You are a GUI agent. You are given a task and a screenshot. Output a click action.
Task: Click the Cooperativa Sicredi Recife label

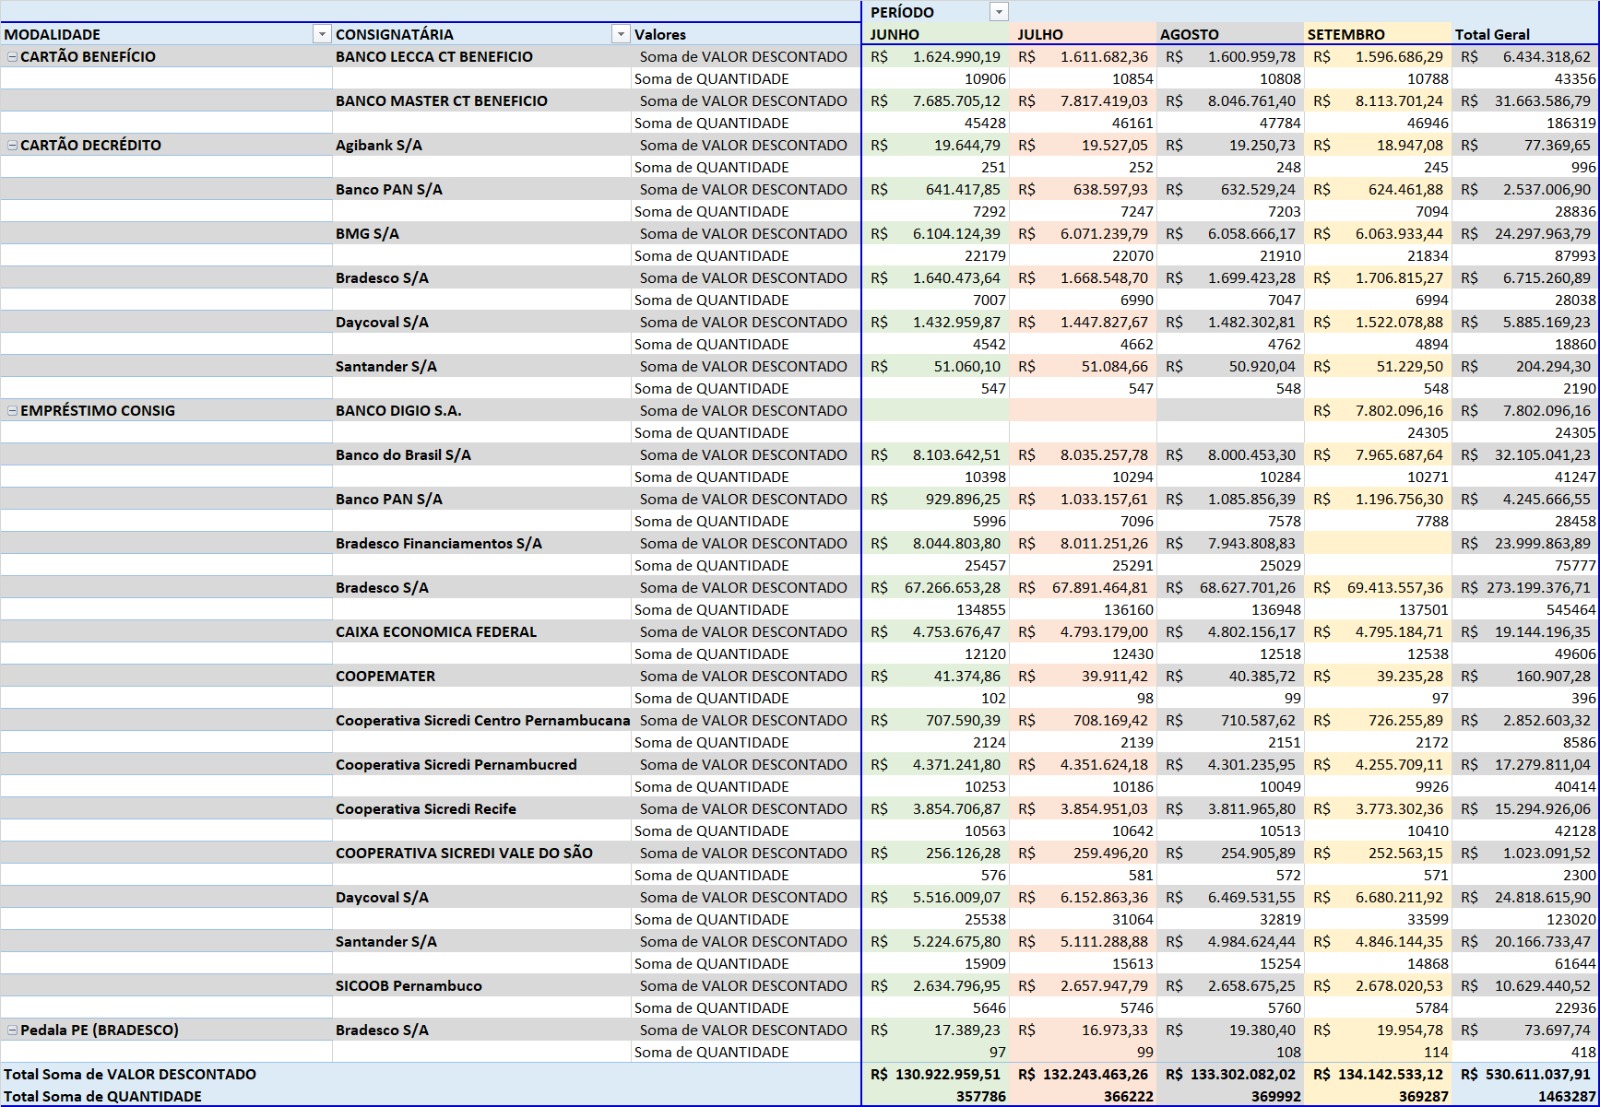click(426, 809)
